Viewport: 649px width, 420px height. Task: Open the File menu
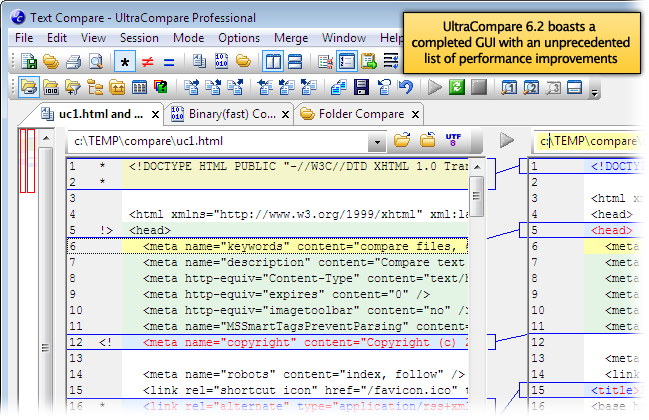pyautogui.click(x=24, y=38)
